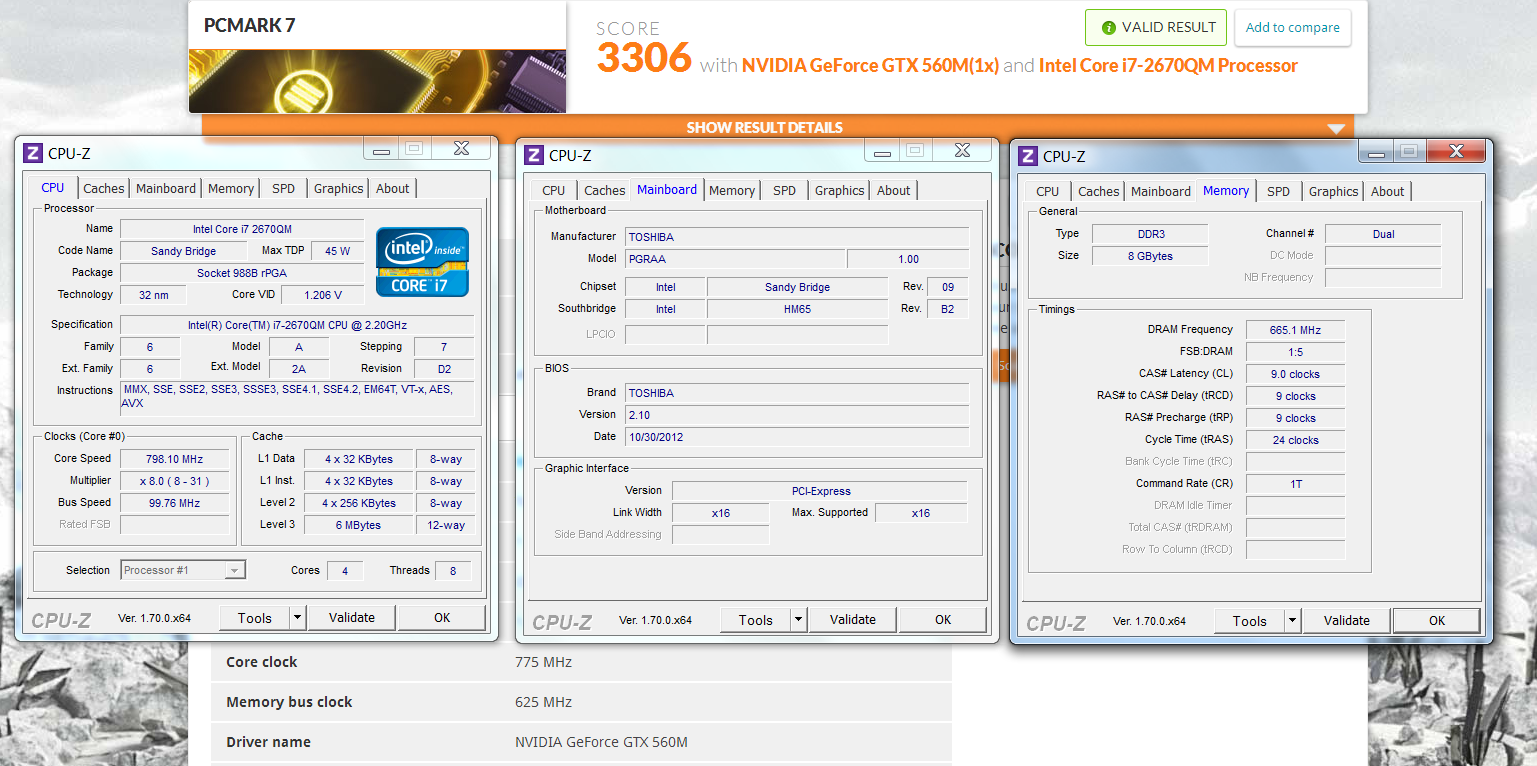
Task: Click Tools button in right CPU-Z window
Action: click(x=1249, y=621)
